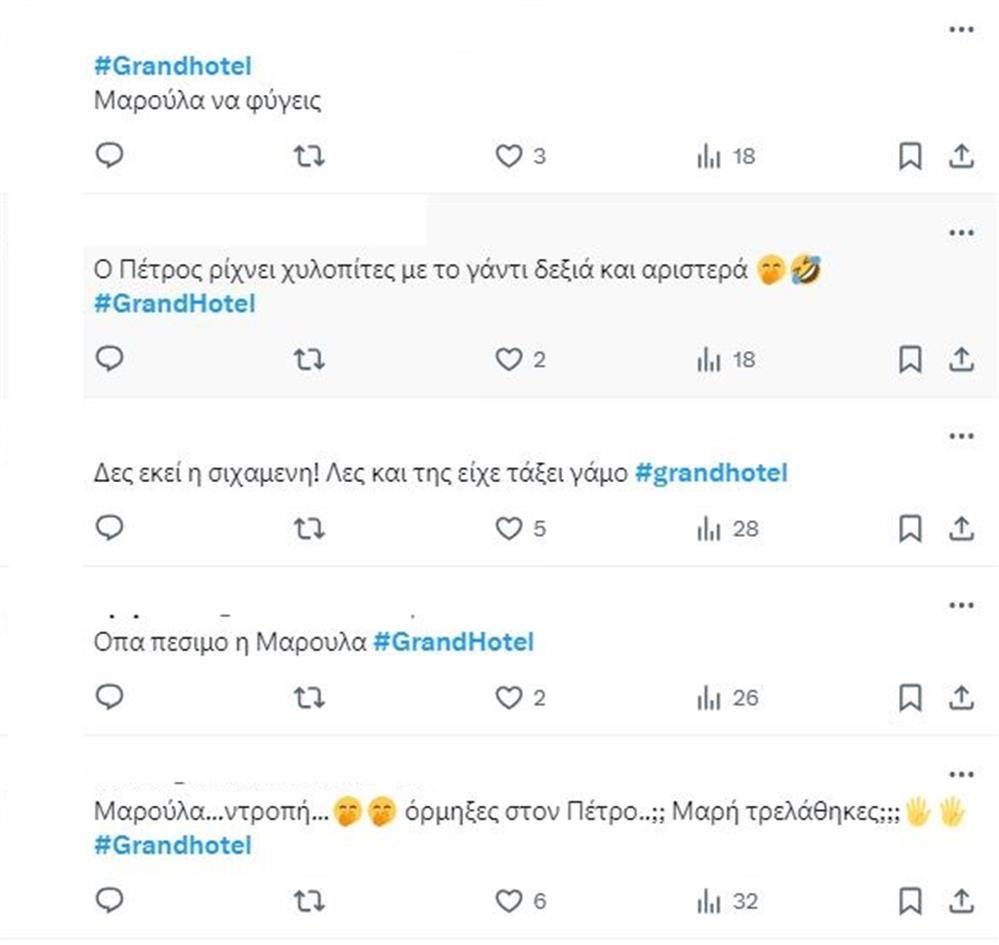Like the tweet with 6 likes

[x=510, y=901]
